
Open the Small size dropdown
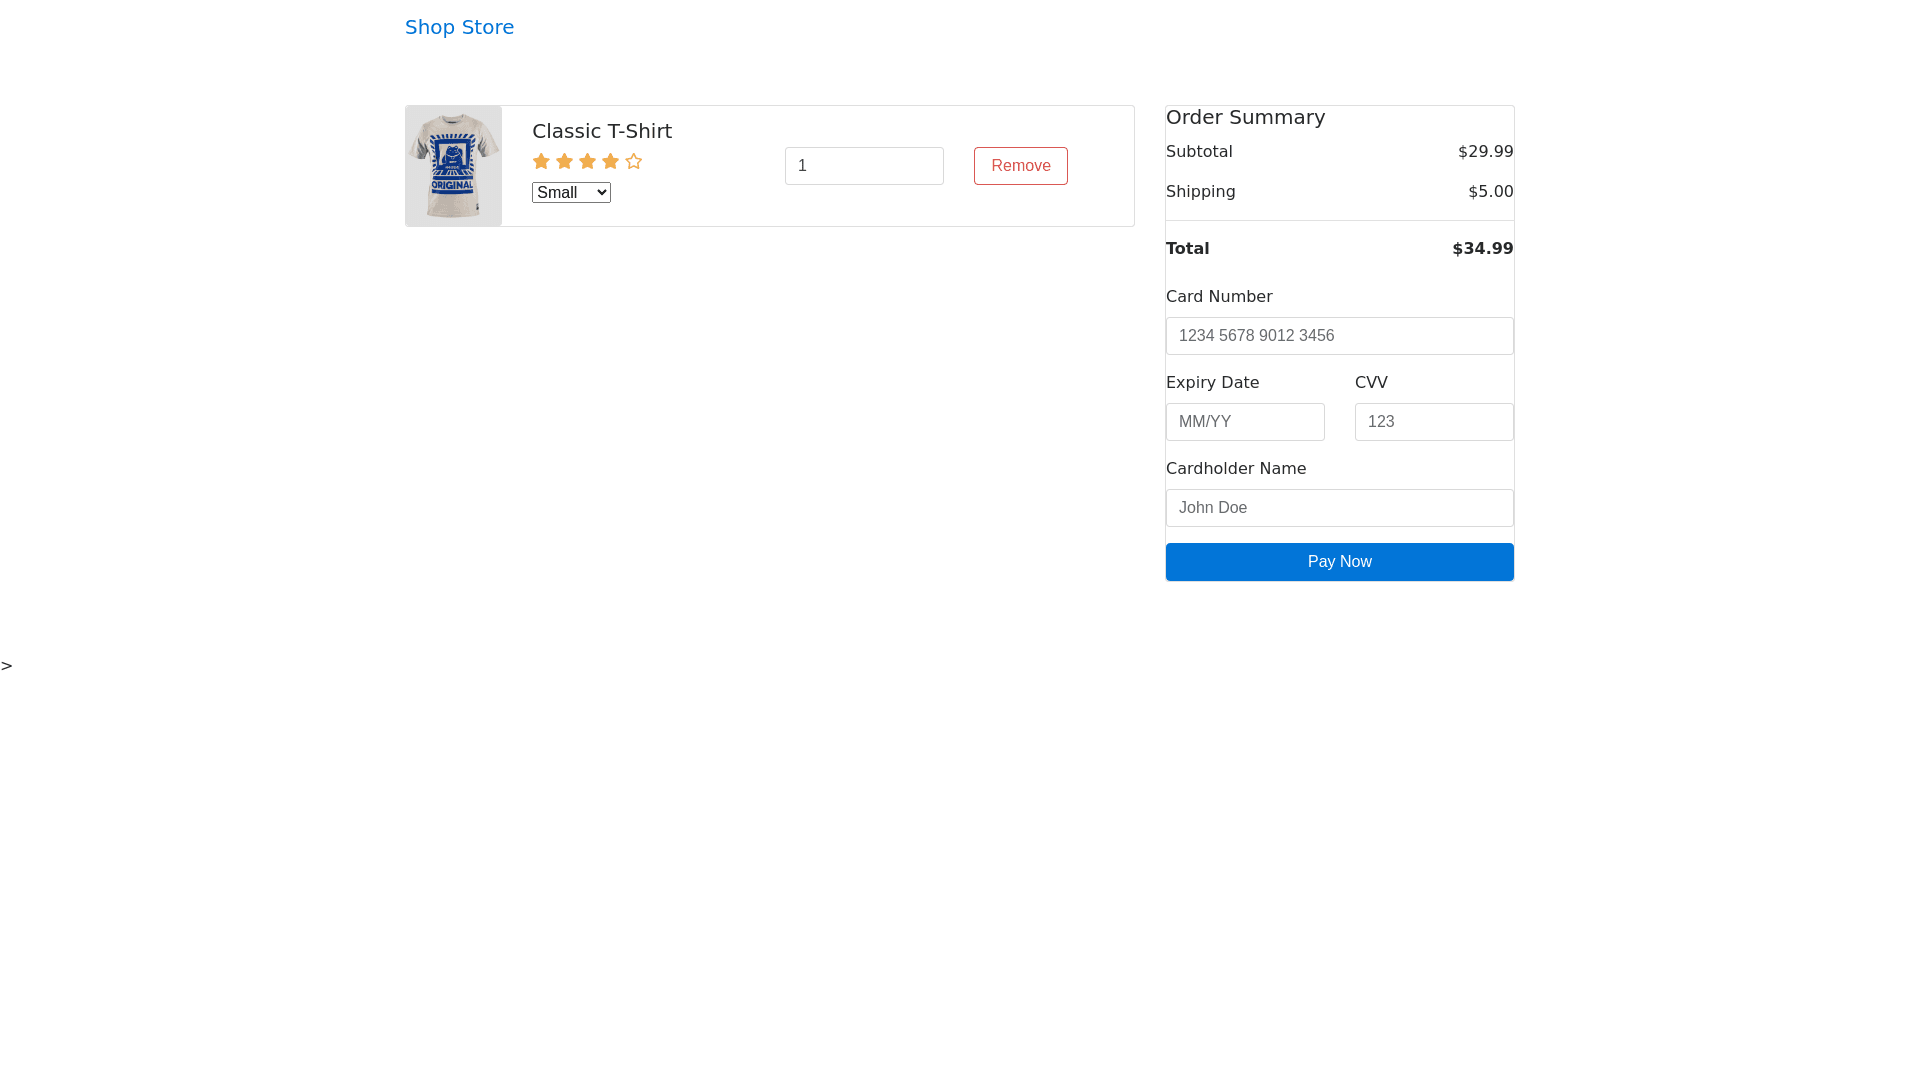(x=571, y=193)
